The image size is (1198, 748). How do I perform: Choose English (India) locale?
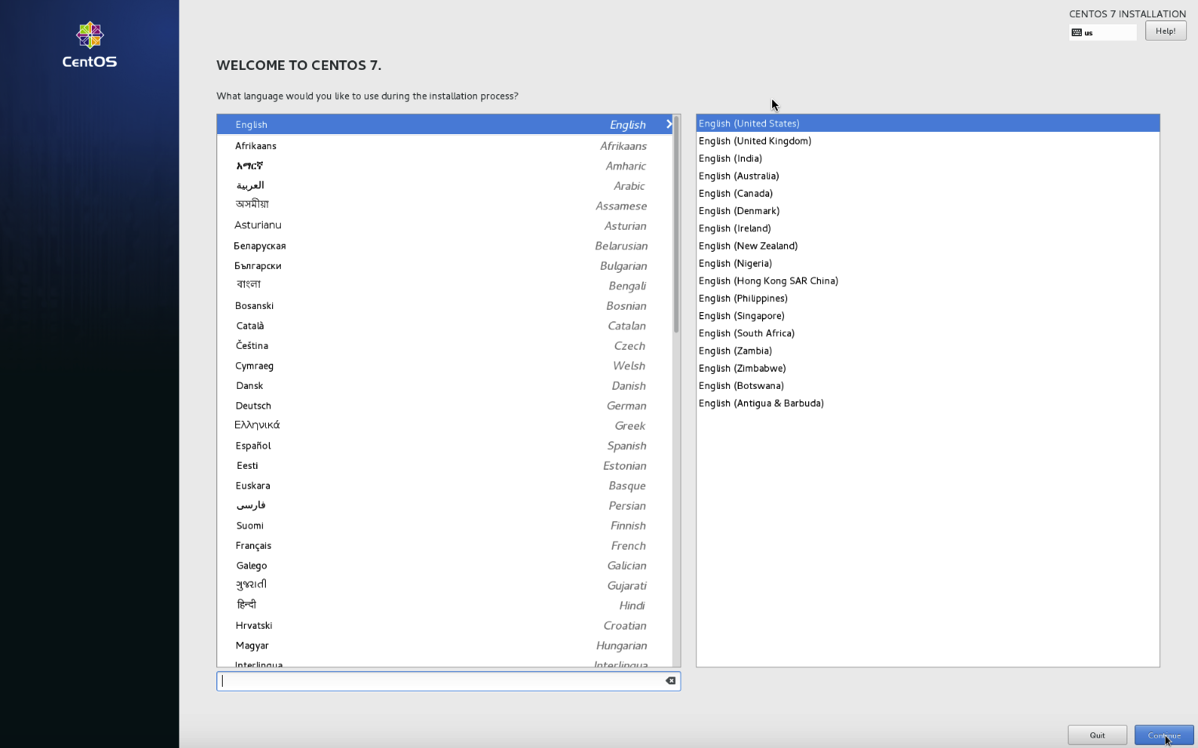(x=928, y=158)
